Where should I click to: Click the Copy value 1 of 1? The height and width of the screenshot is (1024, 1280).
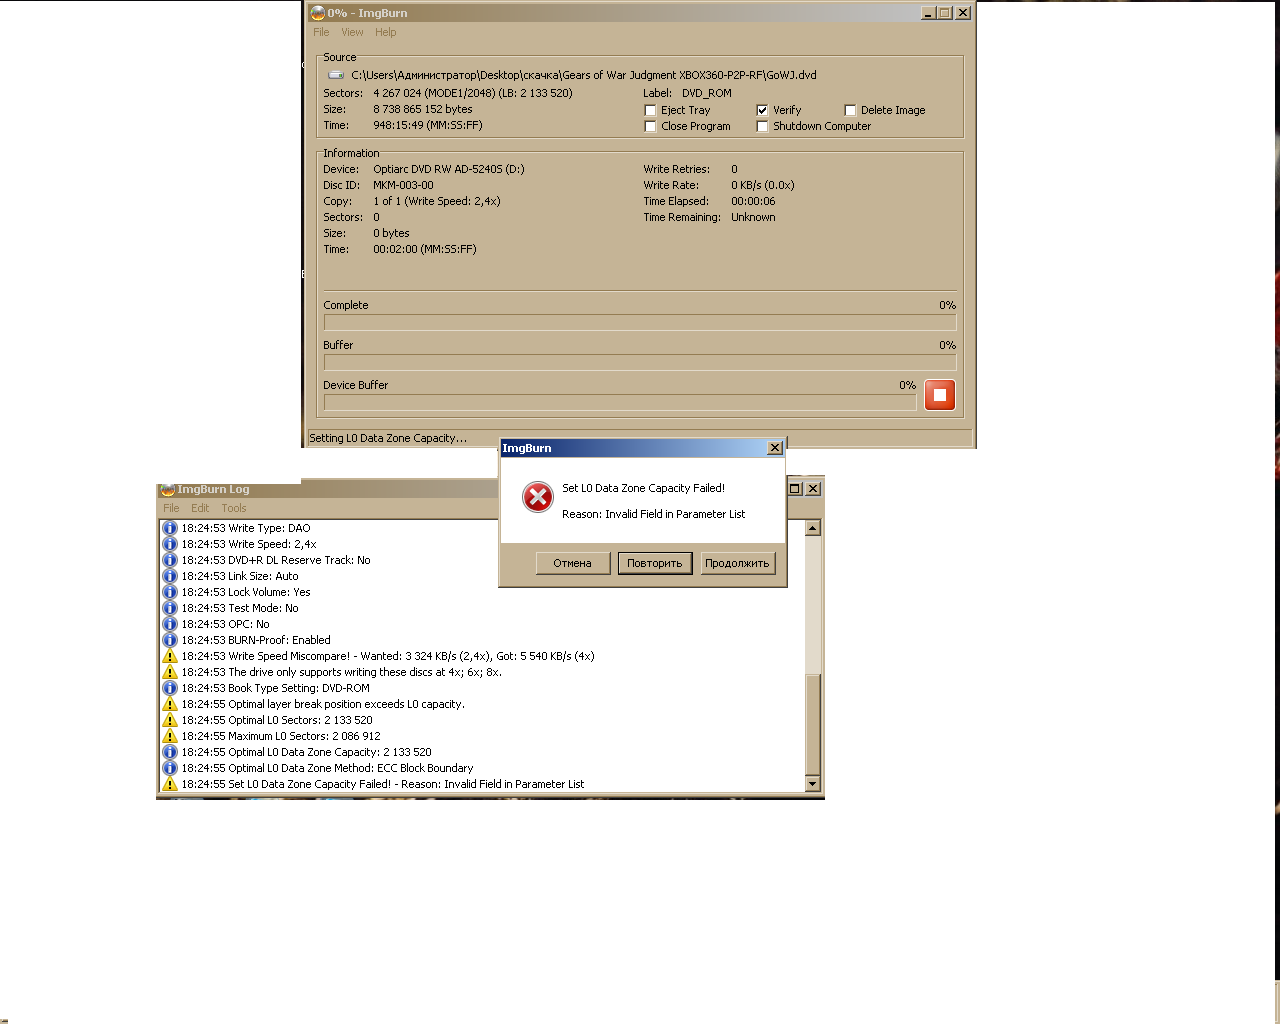click(x=437, y=201)
